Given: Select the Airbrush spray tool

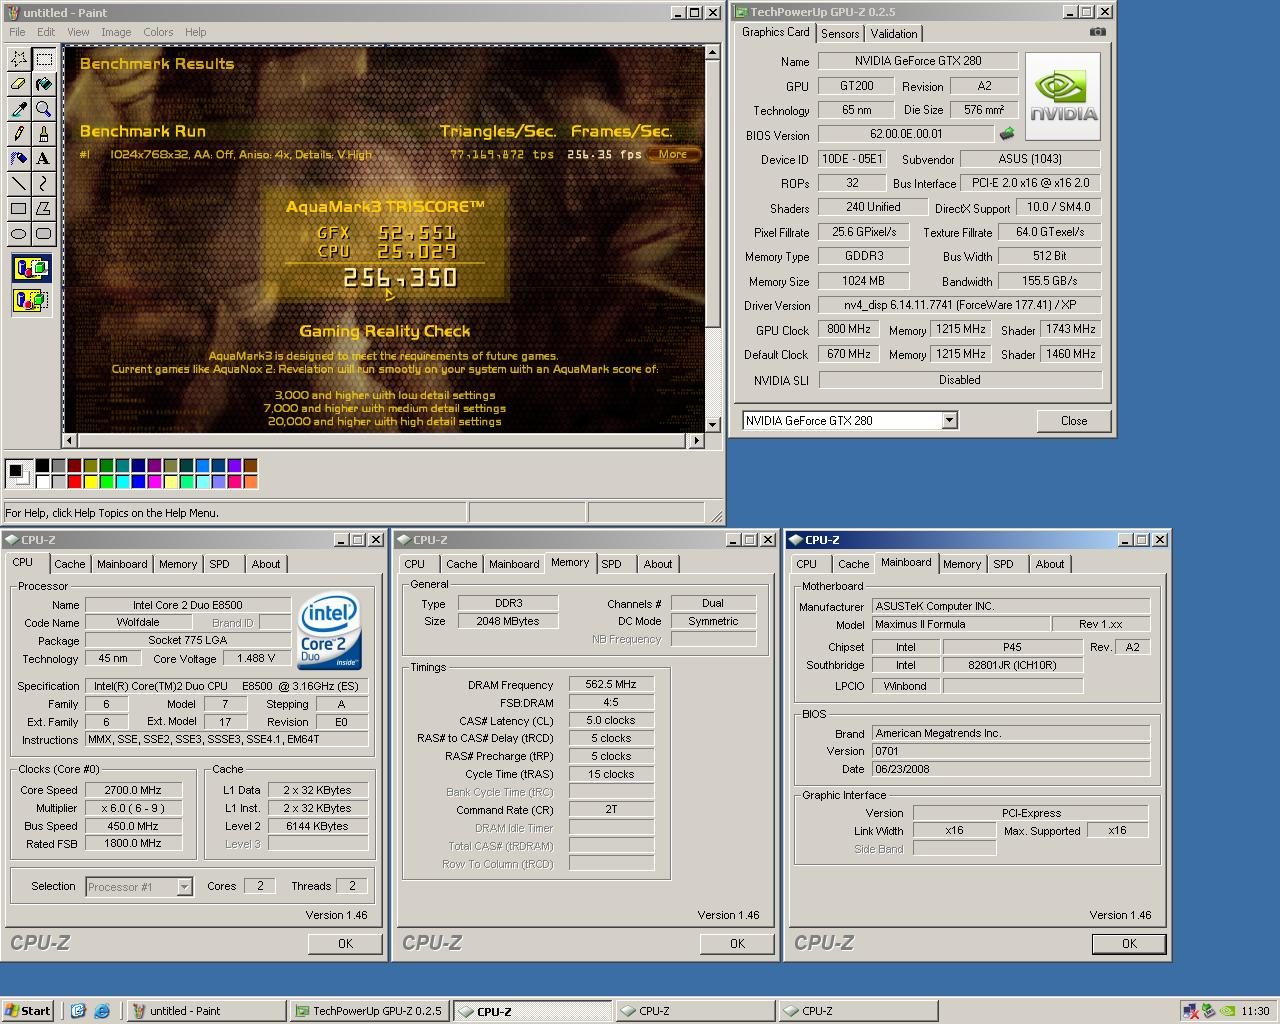Looking at the screenshot, I should [19, 159].
